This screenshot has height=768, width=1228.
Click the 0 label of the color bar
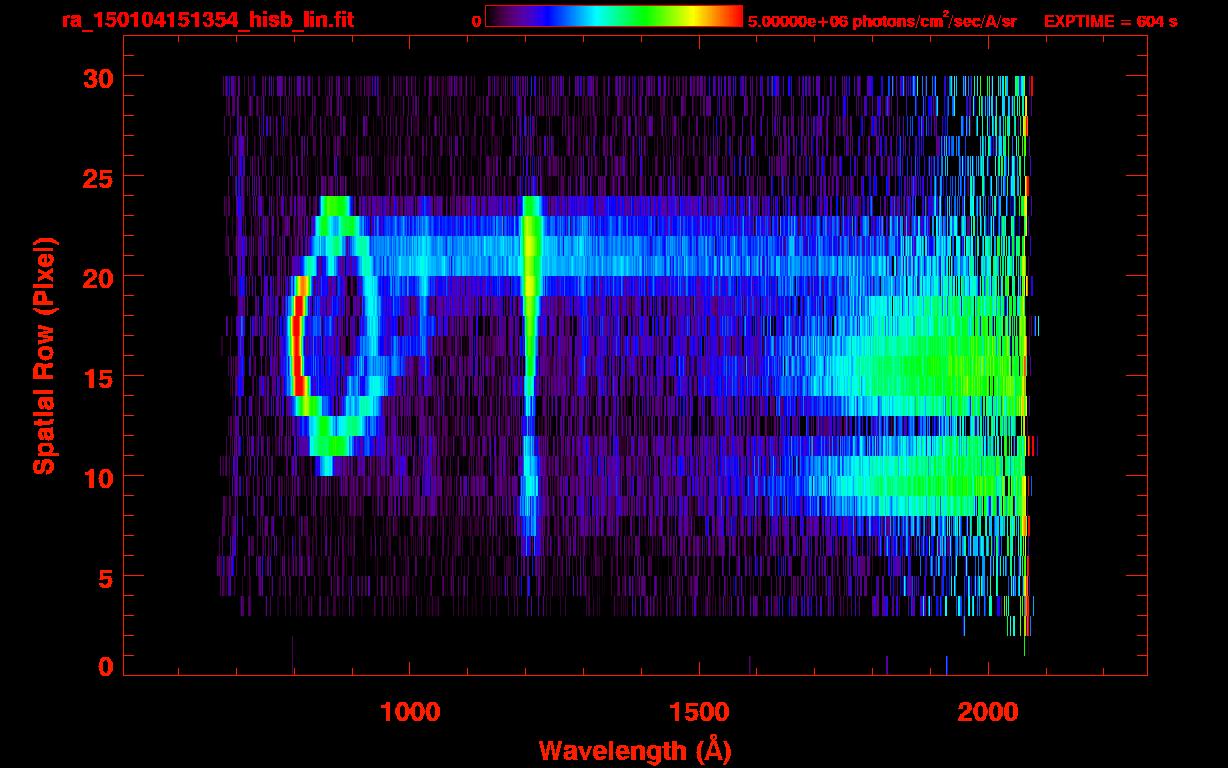(476, 21)
